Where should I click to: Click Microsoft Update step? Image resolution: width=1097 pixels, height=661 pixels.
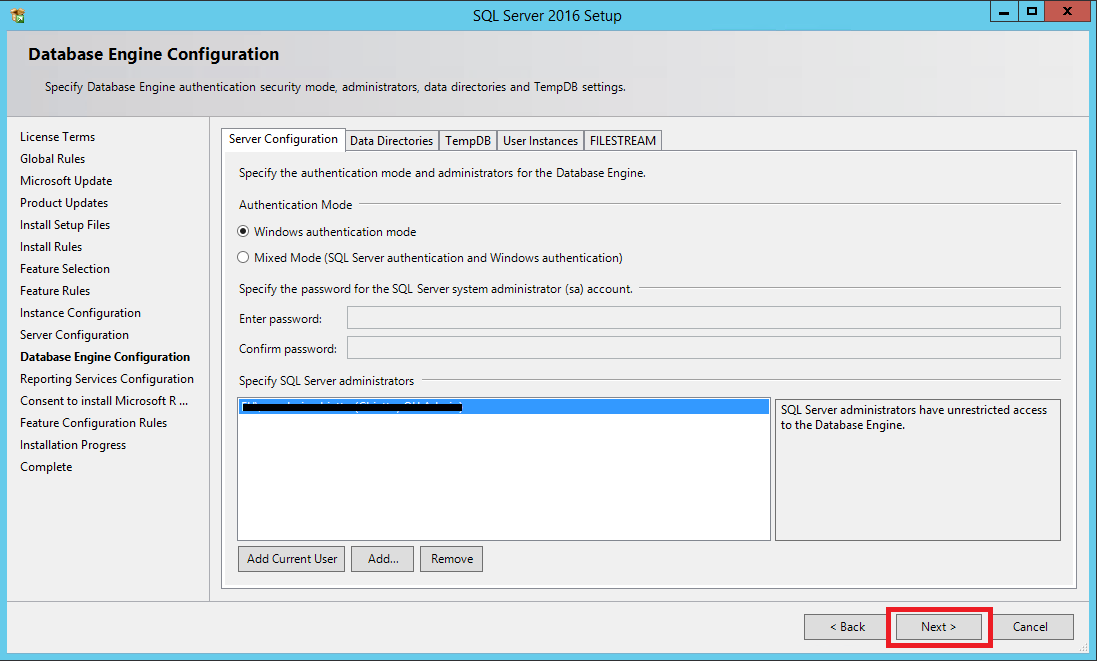tap(66, 181)
